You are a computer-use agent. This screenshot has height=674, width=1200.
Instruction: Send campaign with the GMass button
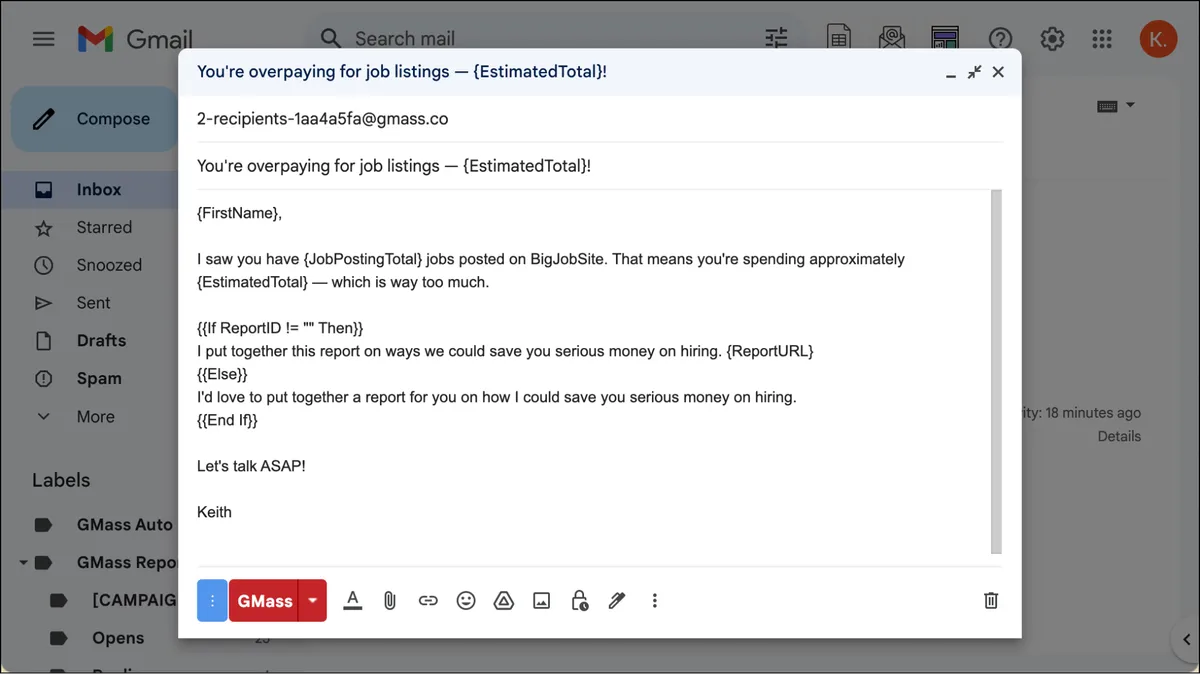pyautogui.click(x=264, y=601)
